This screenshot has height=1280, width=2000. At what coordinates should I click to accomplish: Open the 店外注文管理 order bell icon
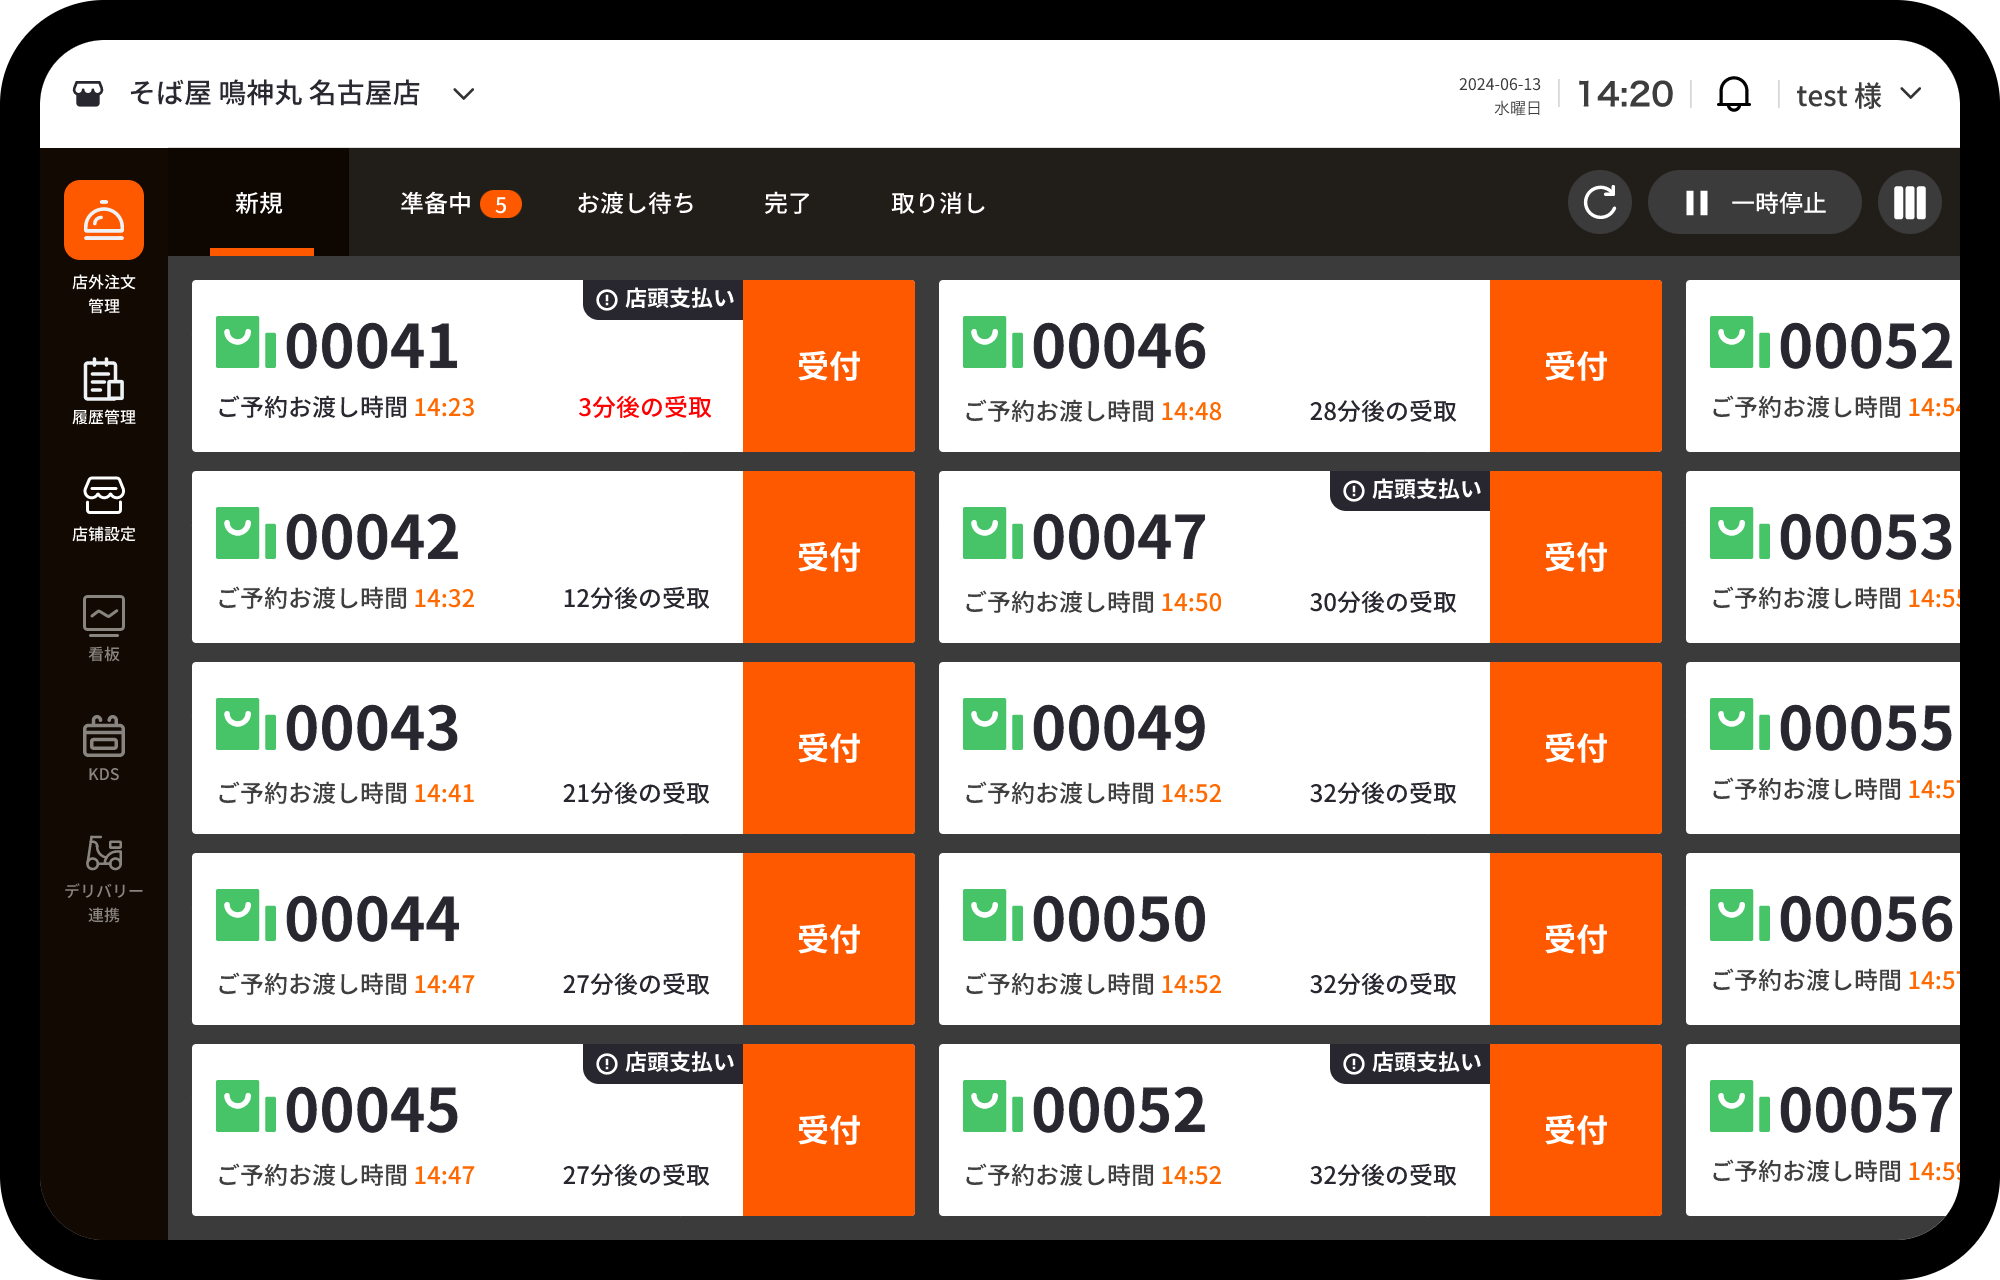[104, 220]
